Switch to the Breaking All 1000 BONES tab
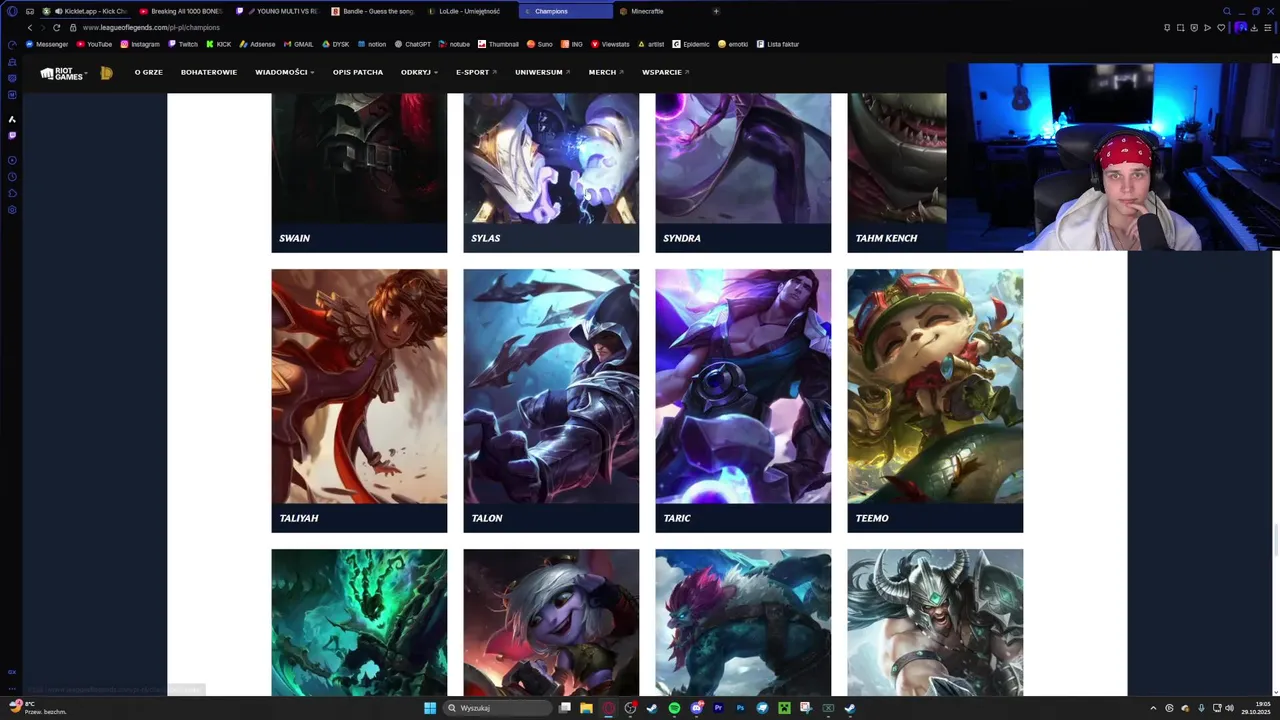The height and width of the screenshot is (720, 1280). coord(180,11)
